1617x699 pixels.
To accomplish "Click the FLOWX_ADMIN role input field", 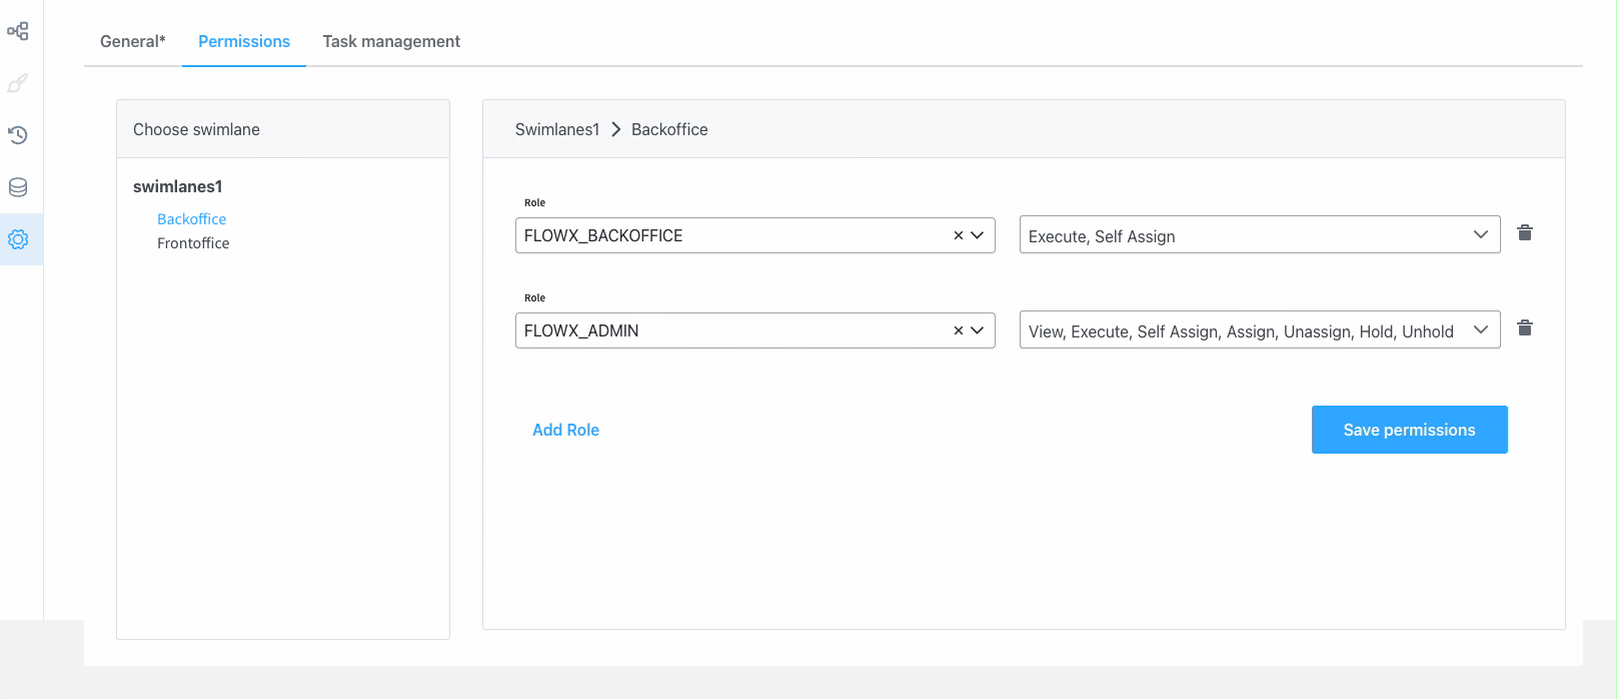I will point(755,330).
